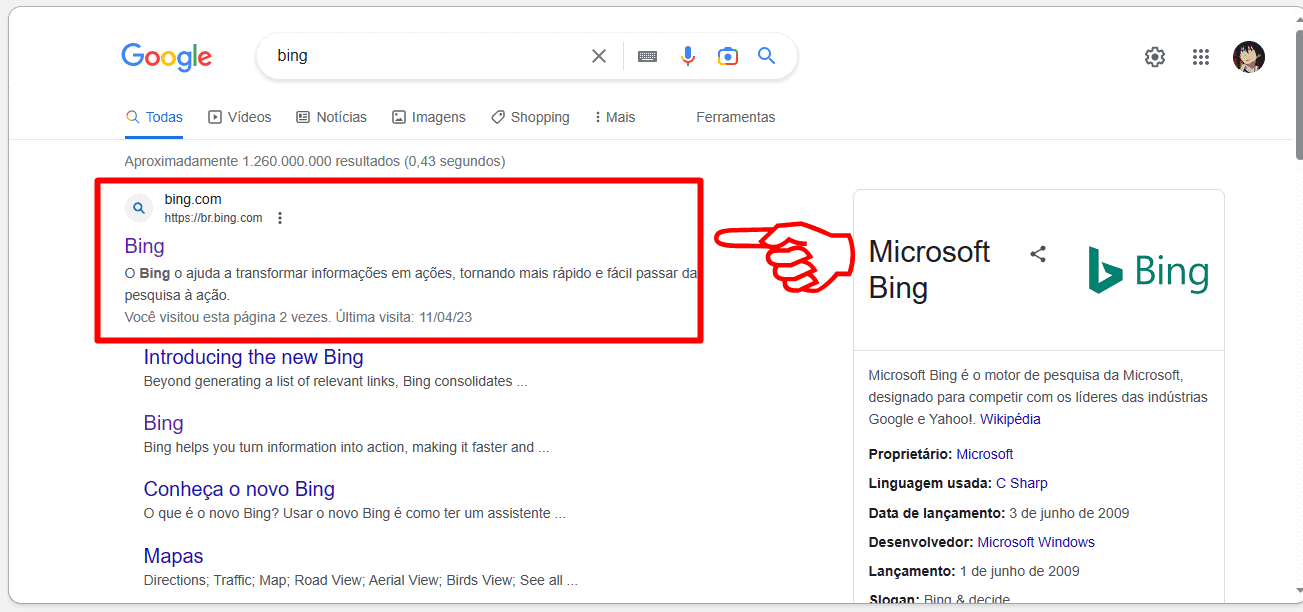This screenshot has width=1303, height=612.
Task: Open the on-screen keyboard icon
Action: (x=647, y=56)
